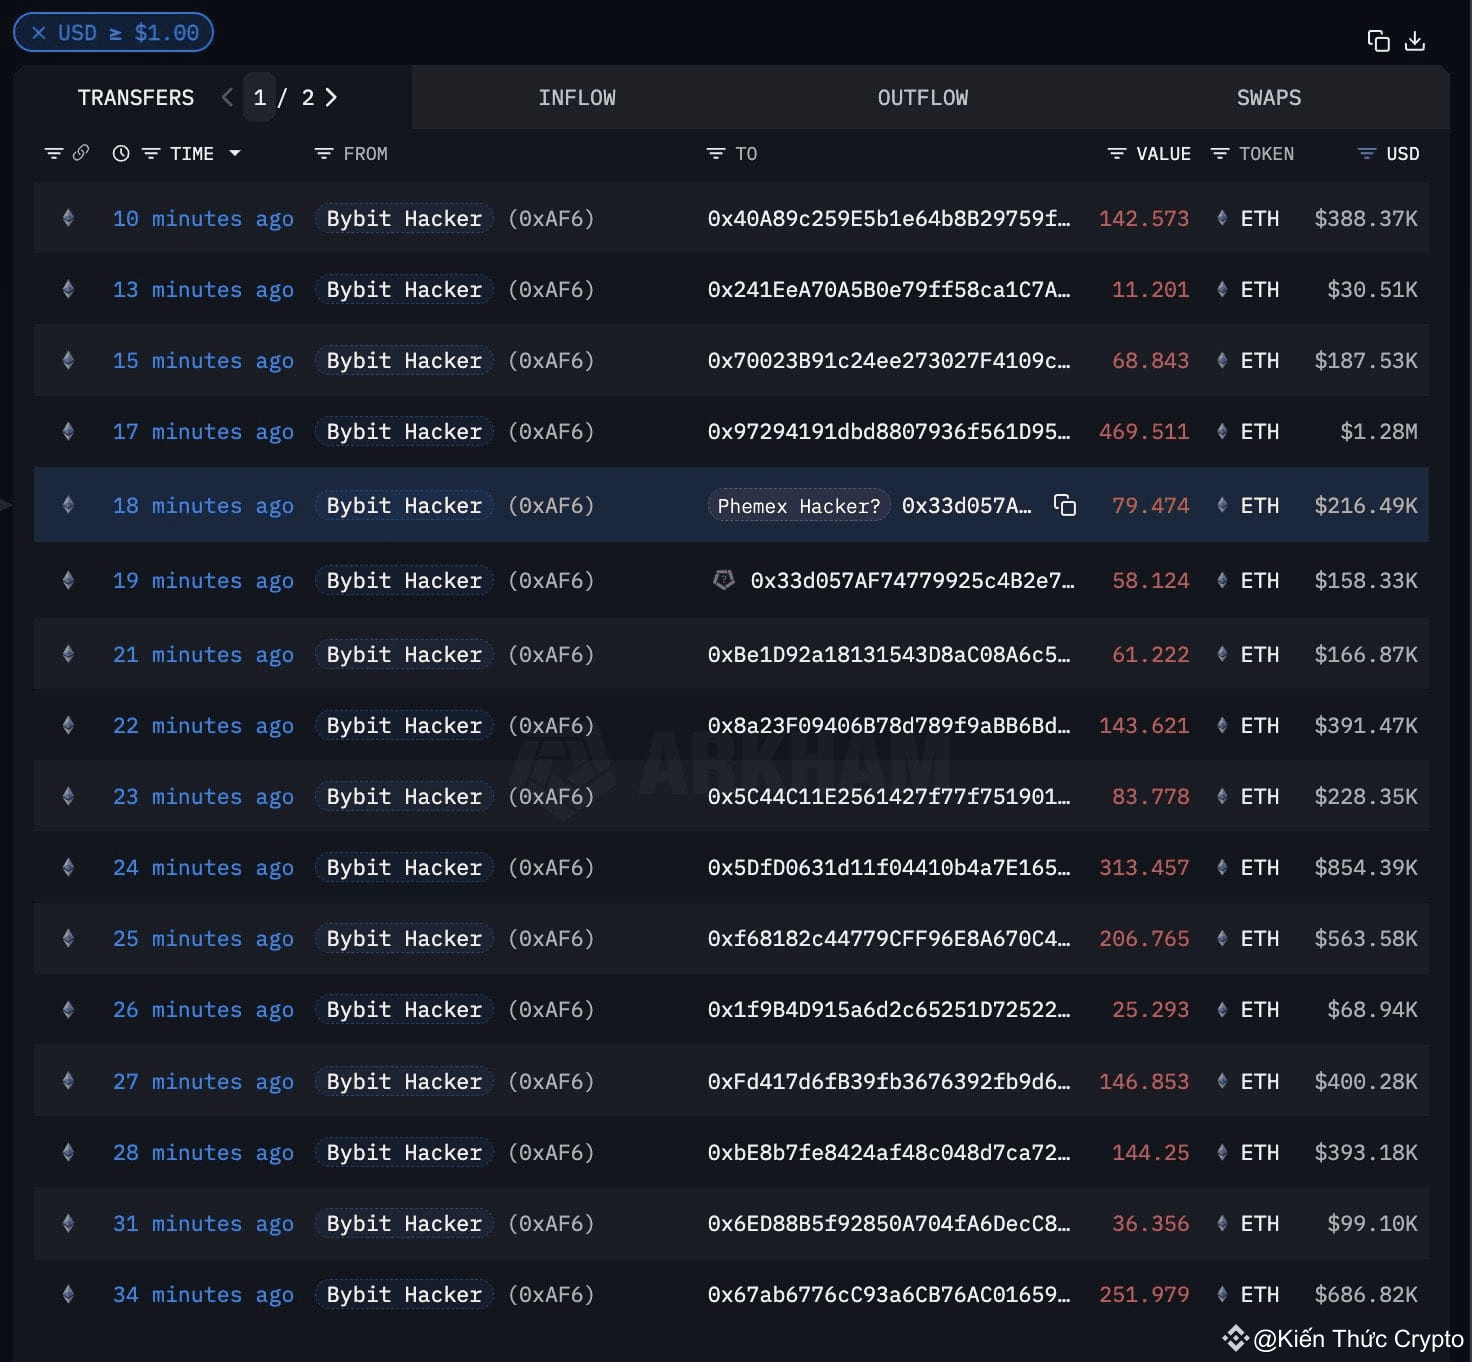Go to the next transfers page

pyautogui.click(x=332, y=97)
